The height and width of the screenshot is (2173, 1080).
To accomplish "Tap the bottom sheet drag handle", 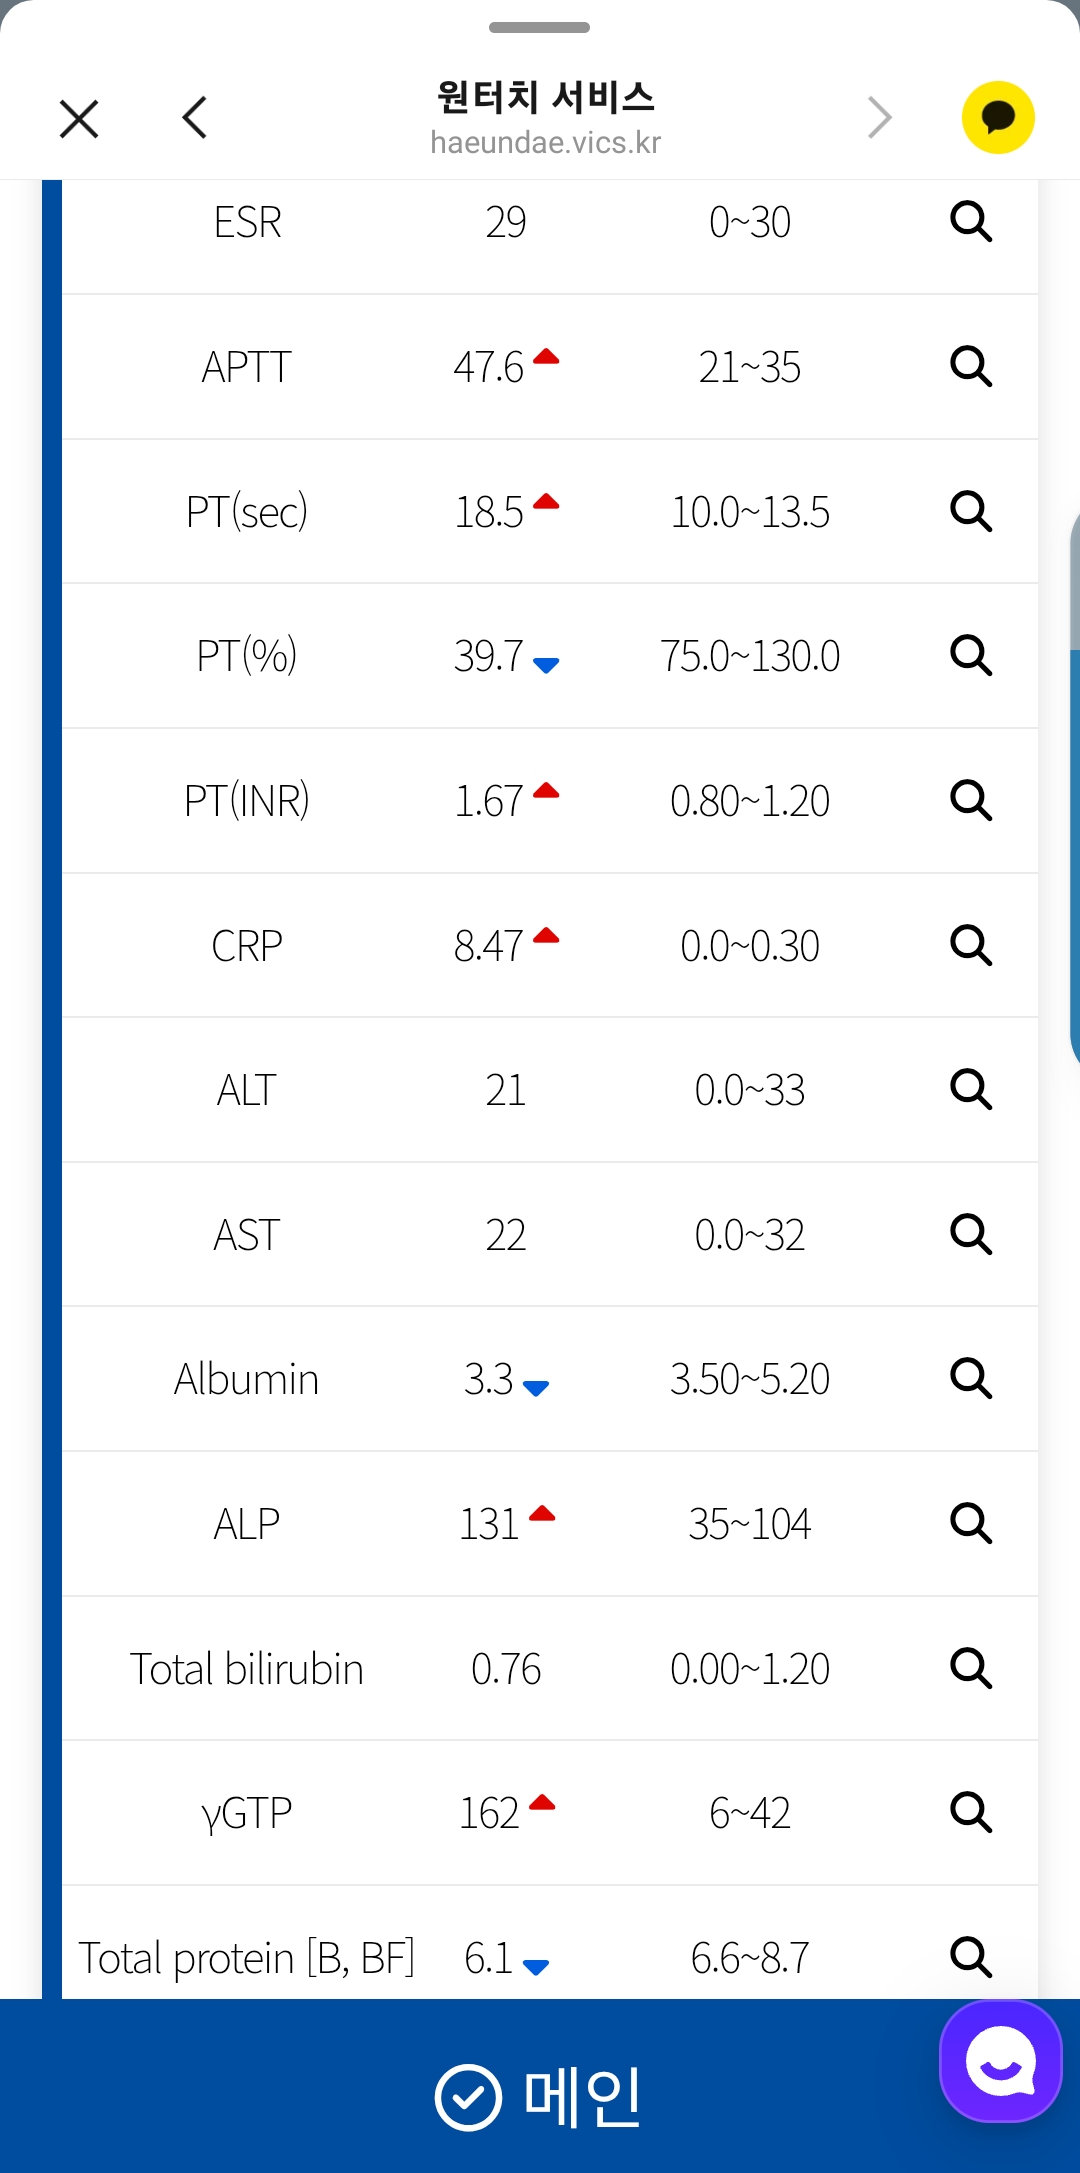I will (x=540, y=27).
